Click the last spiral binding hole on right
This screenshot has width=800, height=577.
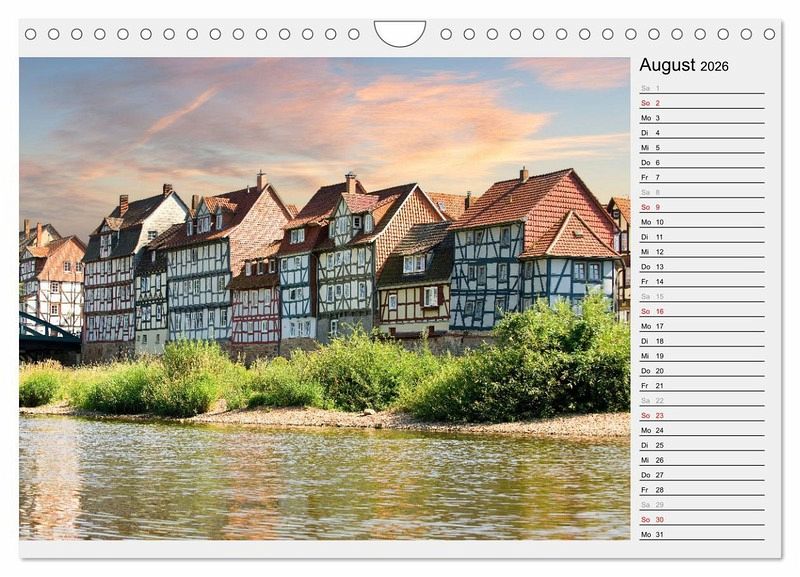769,34
